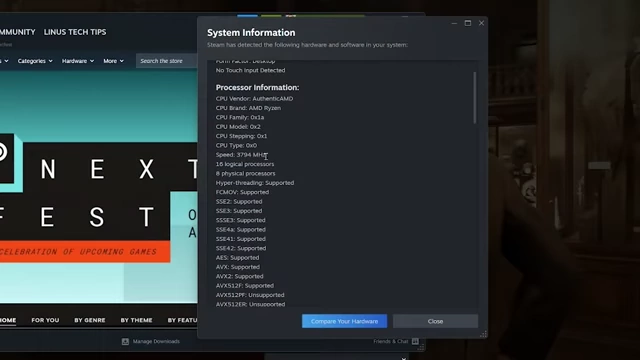
Task: Open the More dropdown in Steam store
Action: click(x=113, y=61)
